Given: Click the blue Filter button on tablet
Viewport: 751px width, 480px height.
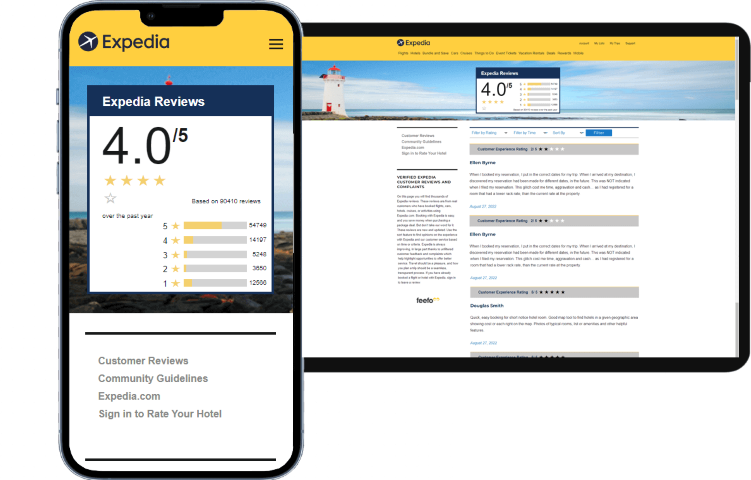Looking at the screenshot, I should click(599, 133).
